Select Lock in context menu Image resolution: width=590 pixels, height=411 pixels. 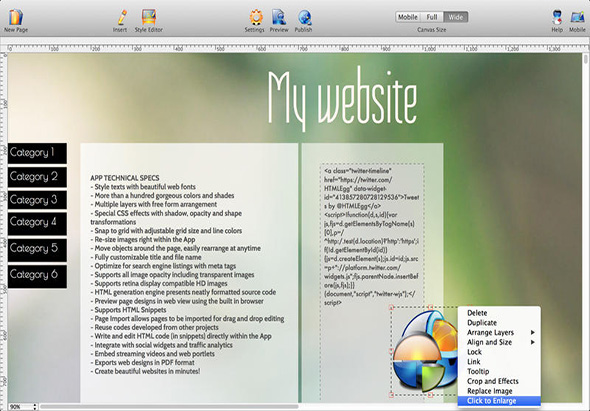point(499,352)
